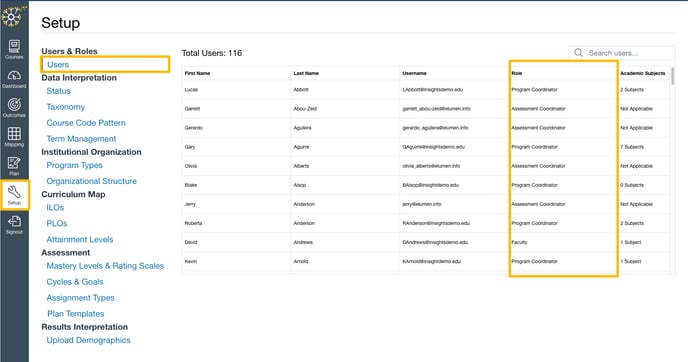
Task: Click first name Blake cell
Action: tap(190, 185)
